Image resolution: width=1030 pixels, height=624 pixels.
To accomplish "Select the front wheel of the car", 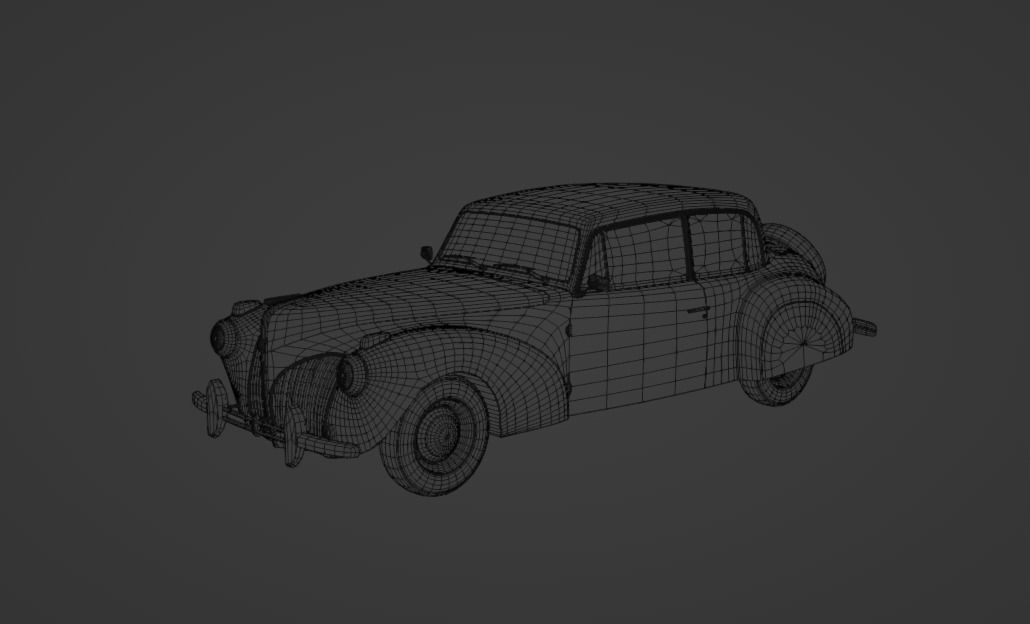I will 436,436.
